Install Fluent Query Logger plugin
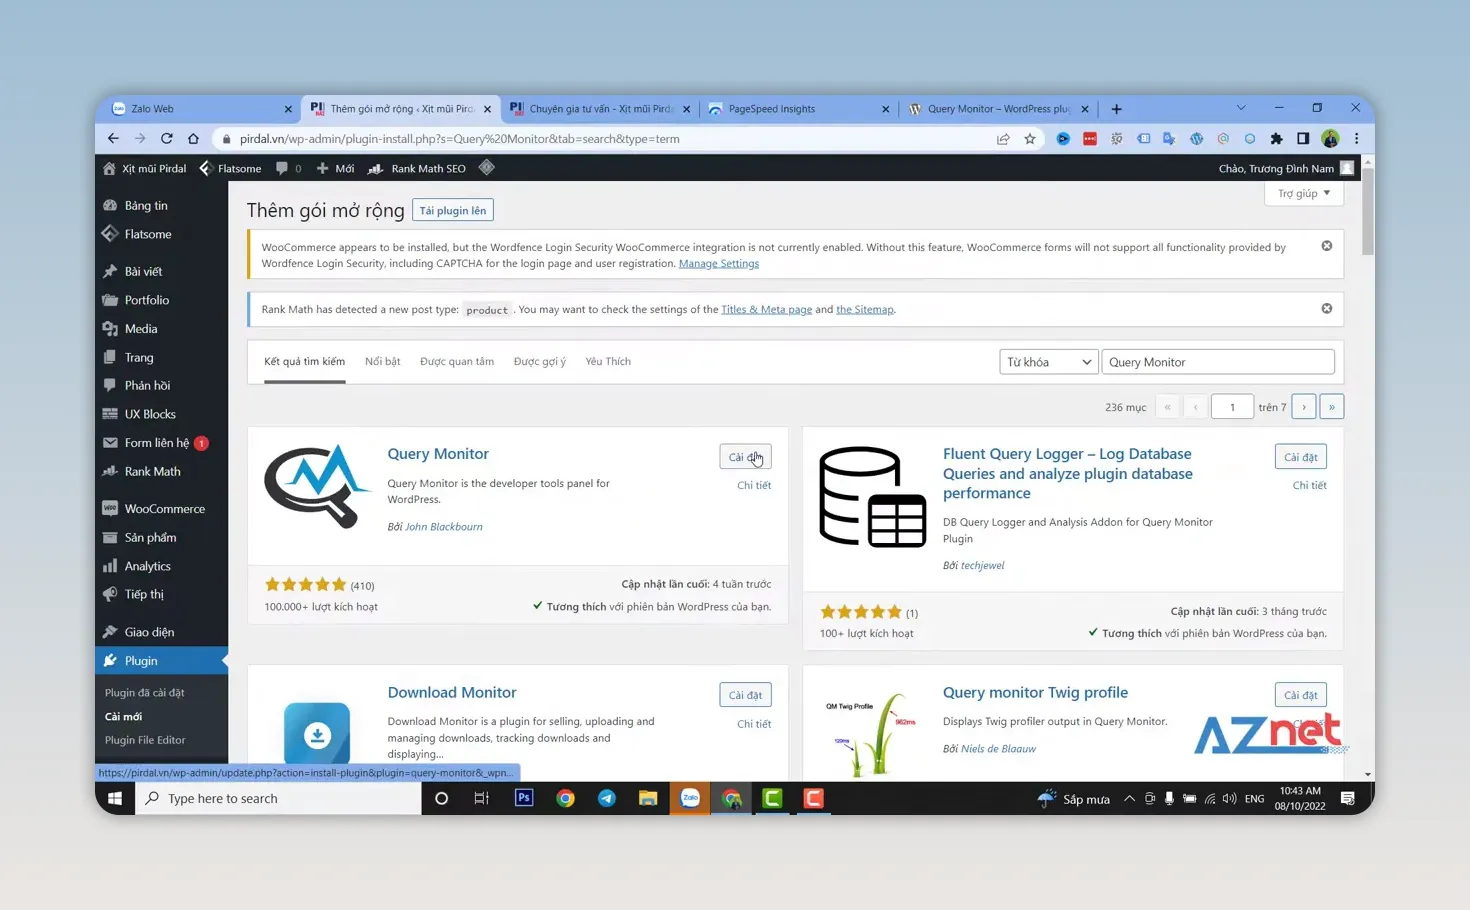 (1300, 457)
